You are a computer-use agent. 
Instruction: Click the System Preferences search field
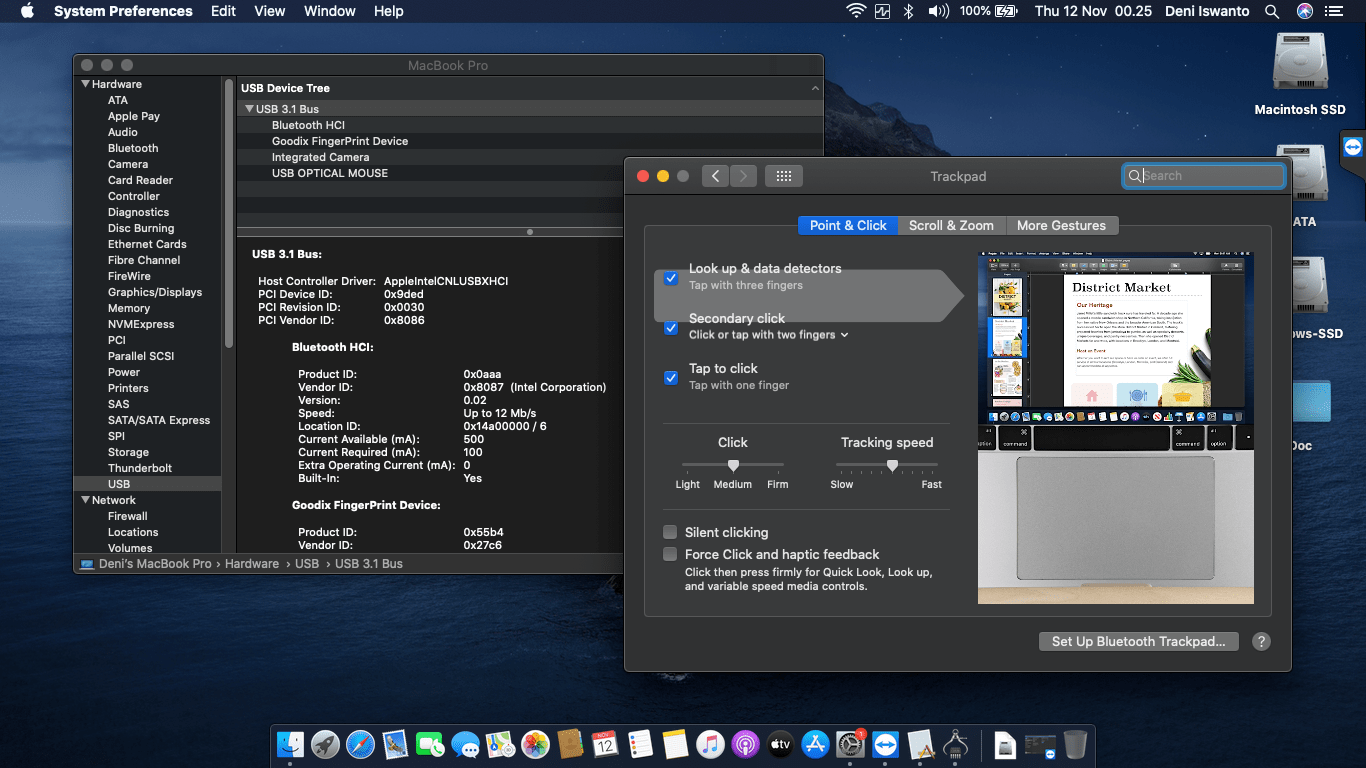(1204, 176)
